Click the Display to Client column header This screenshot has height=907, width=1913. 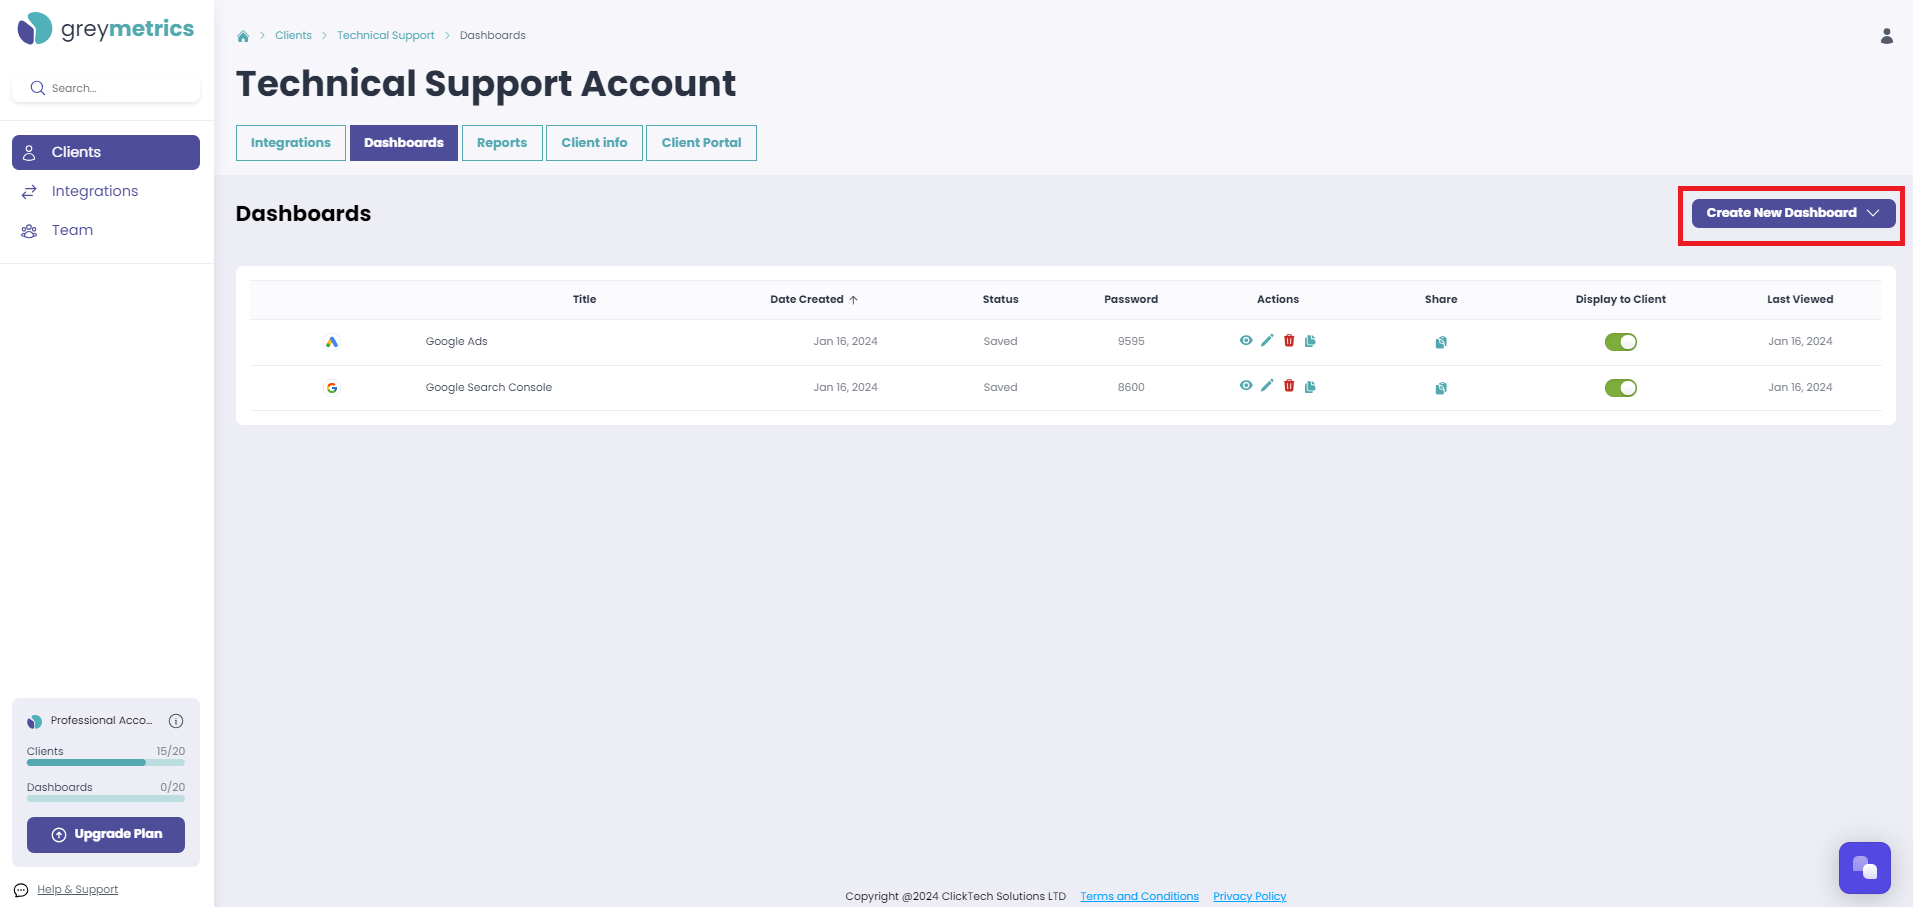pos(1620,299)
